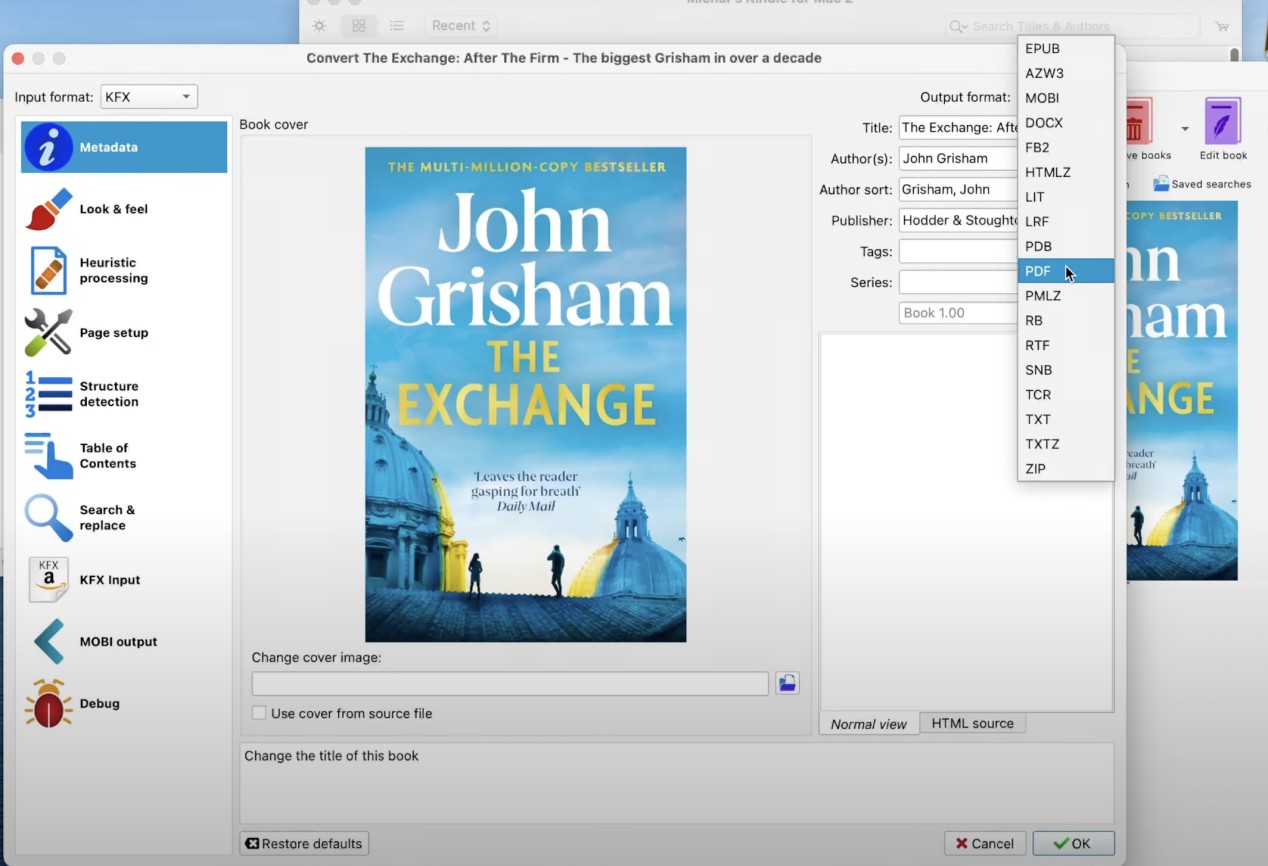The width and height of the screenshot is (1268, 866).
Task: Enable Use cover from source file
Action: click(x=259, y=713)
